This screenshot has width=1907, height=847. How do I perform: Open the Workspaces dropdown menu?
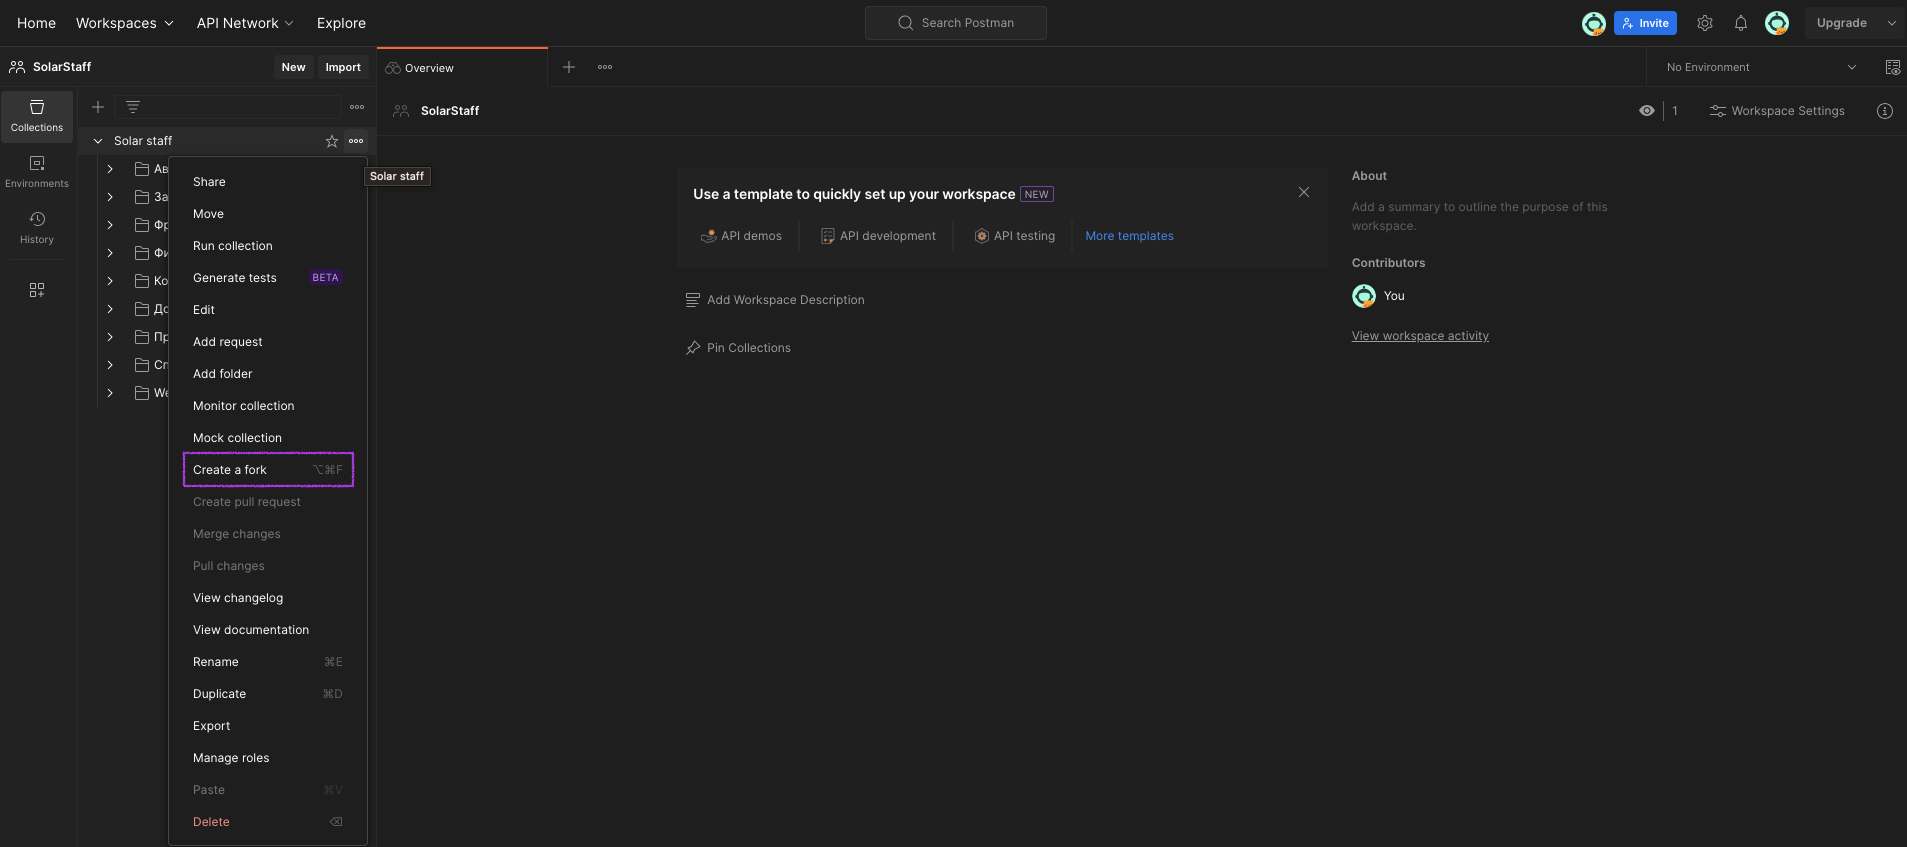[x=124, y=23]
